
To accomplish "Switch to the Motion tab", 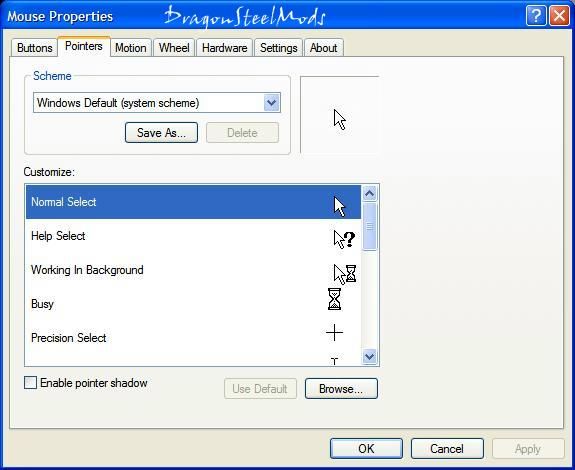I will [131, 48].
